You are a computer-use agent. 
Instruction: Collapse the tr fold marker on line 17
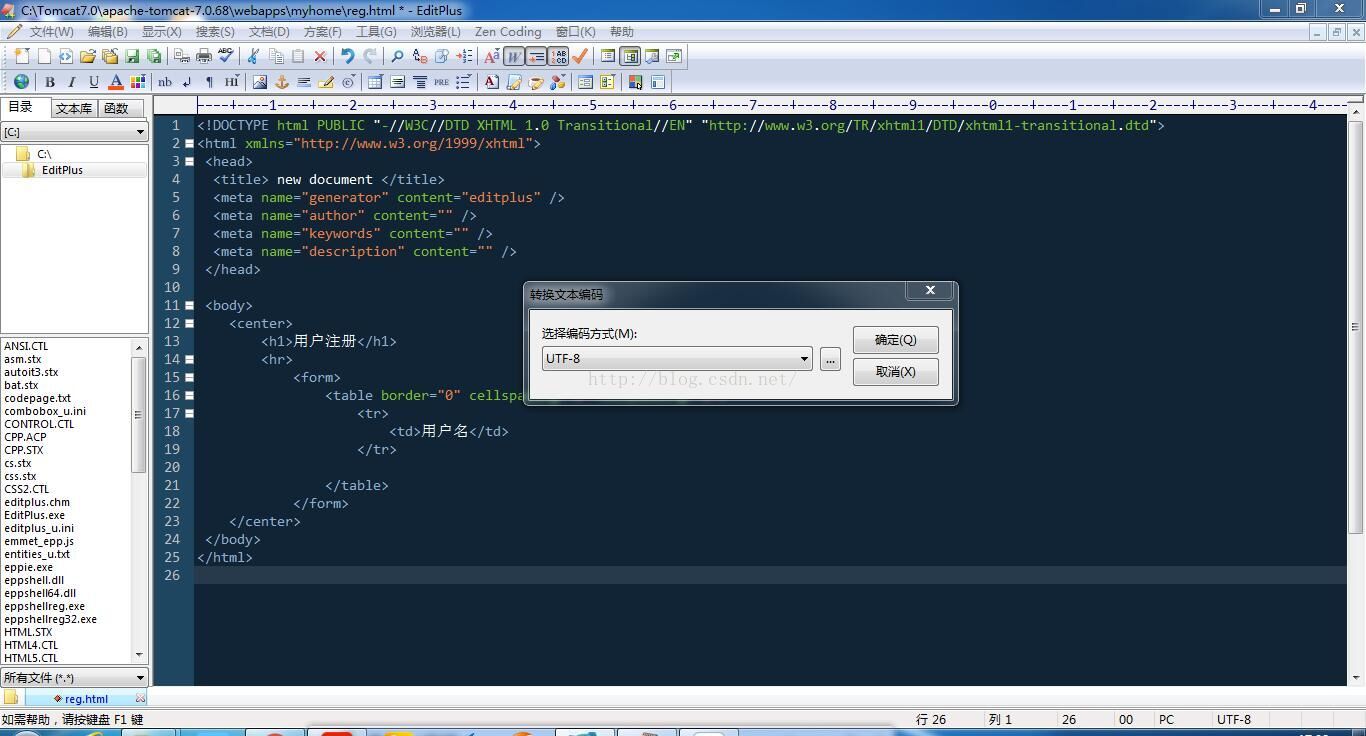coord(189,413)
